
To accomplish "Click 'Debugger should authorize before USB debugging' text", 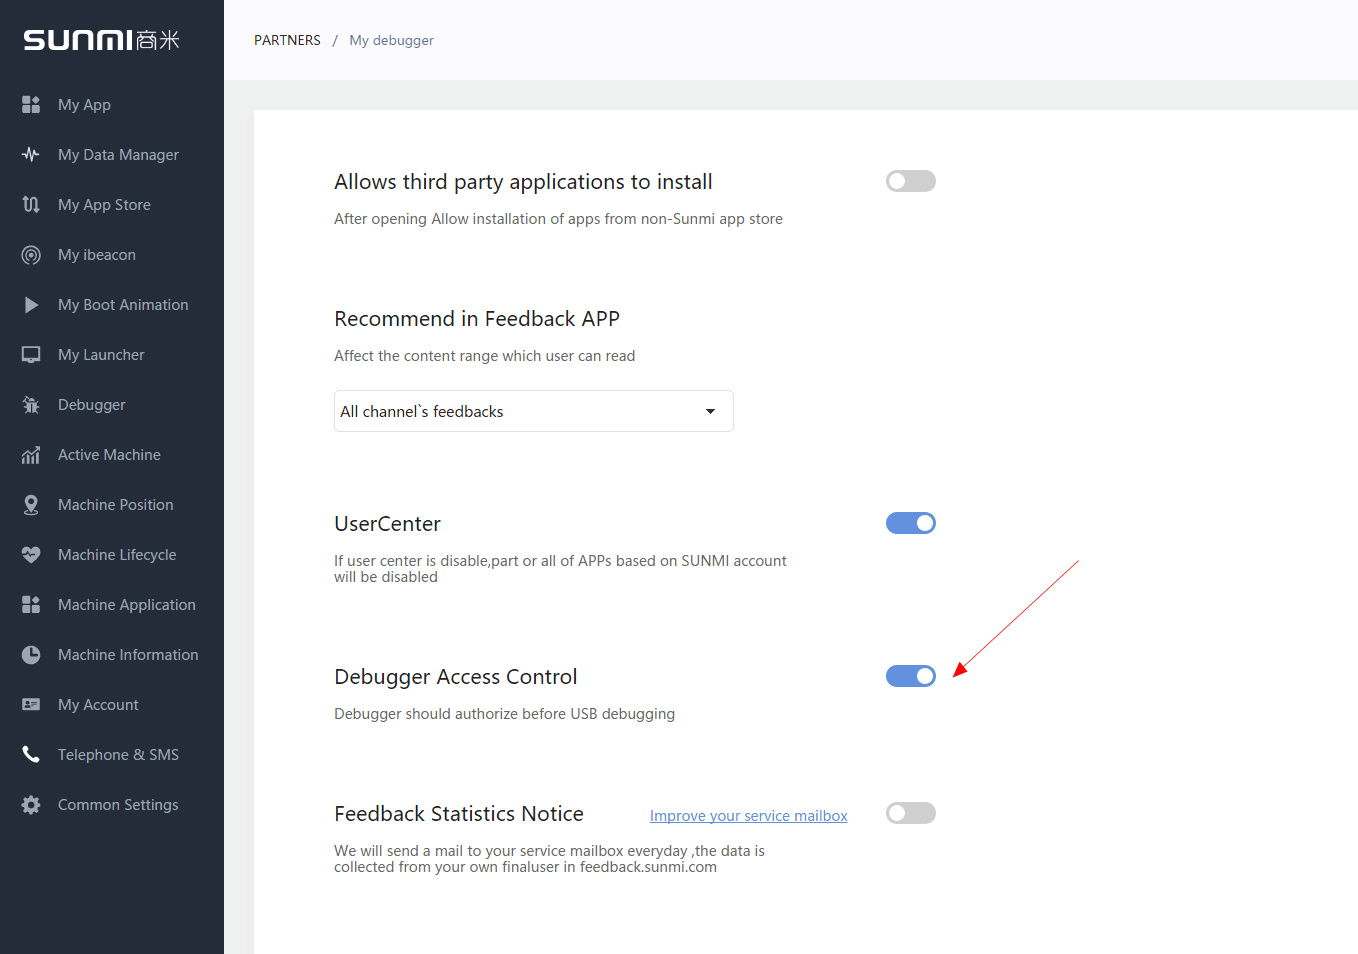I will click(504, 713).
